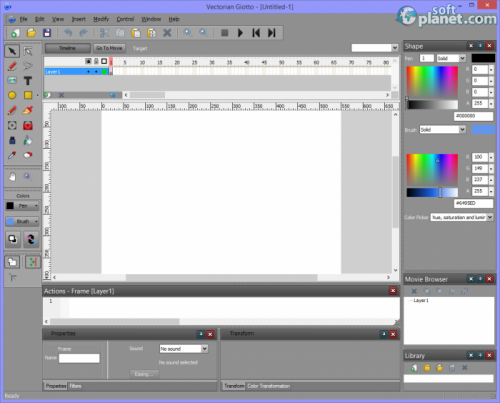Select the line drawing tool
The image size is (500, 403).
[12, 66]
